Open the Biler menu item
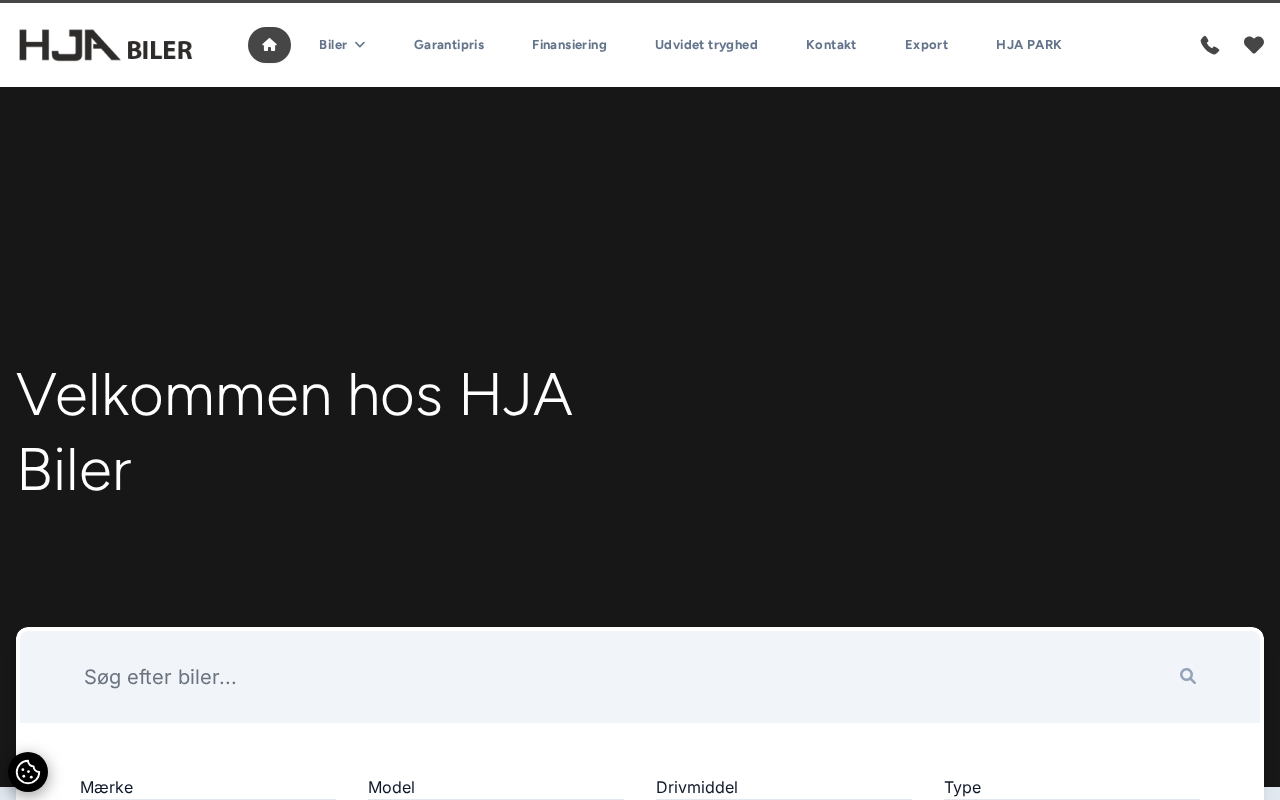 (333, 45)
